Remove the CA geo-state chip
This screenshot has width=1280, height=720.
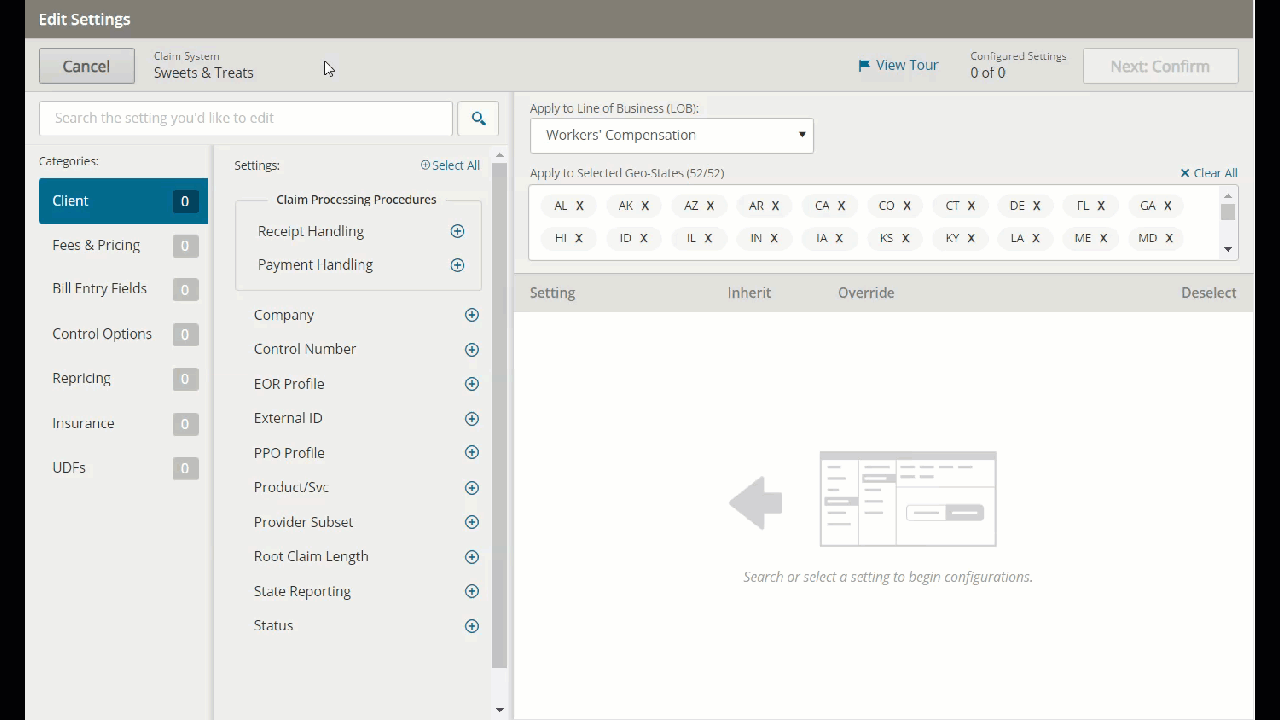tap(841, 206)
